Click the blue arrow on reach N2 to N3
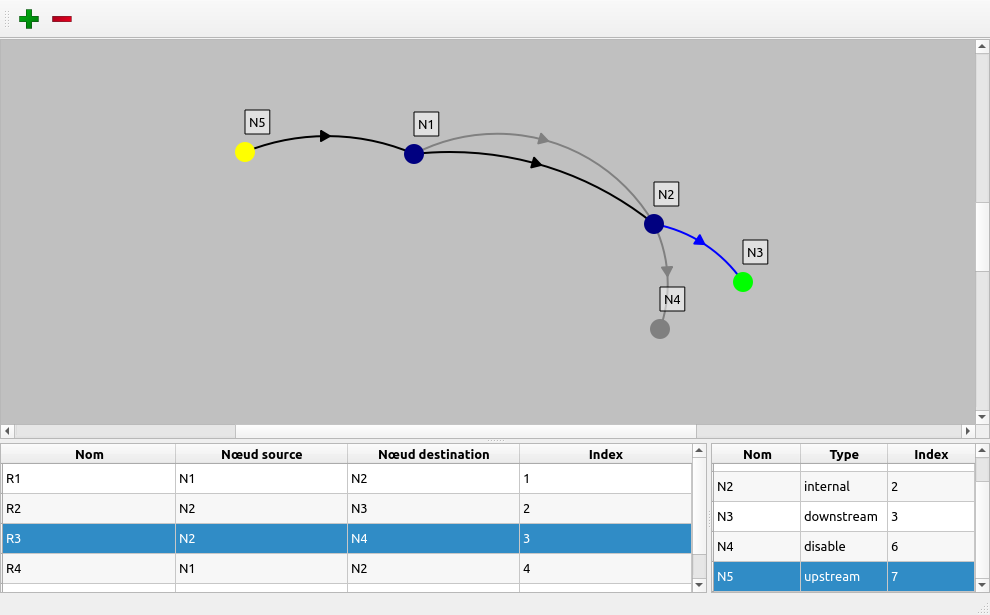 point(700,240)
